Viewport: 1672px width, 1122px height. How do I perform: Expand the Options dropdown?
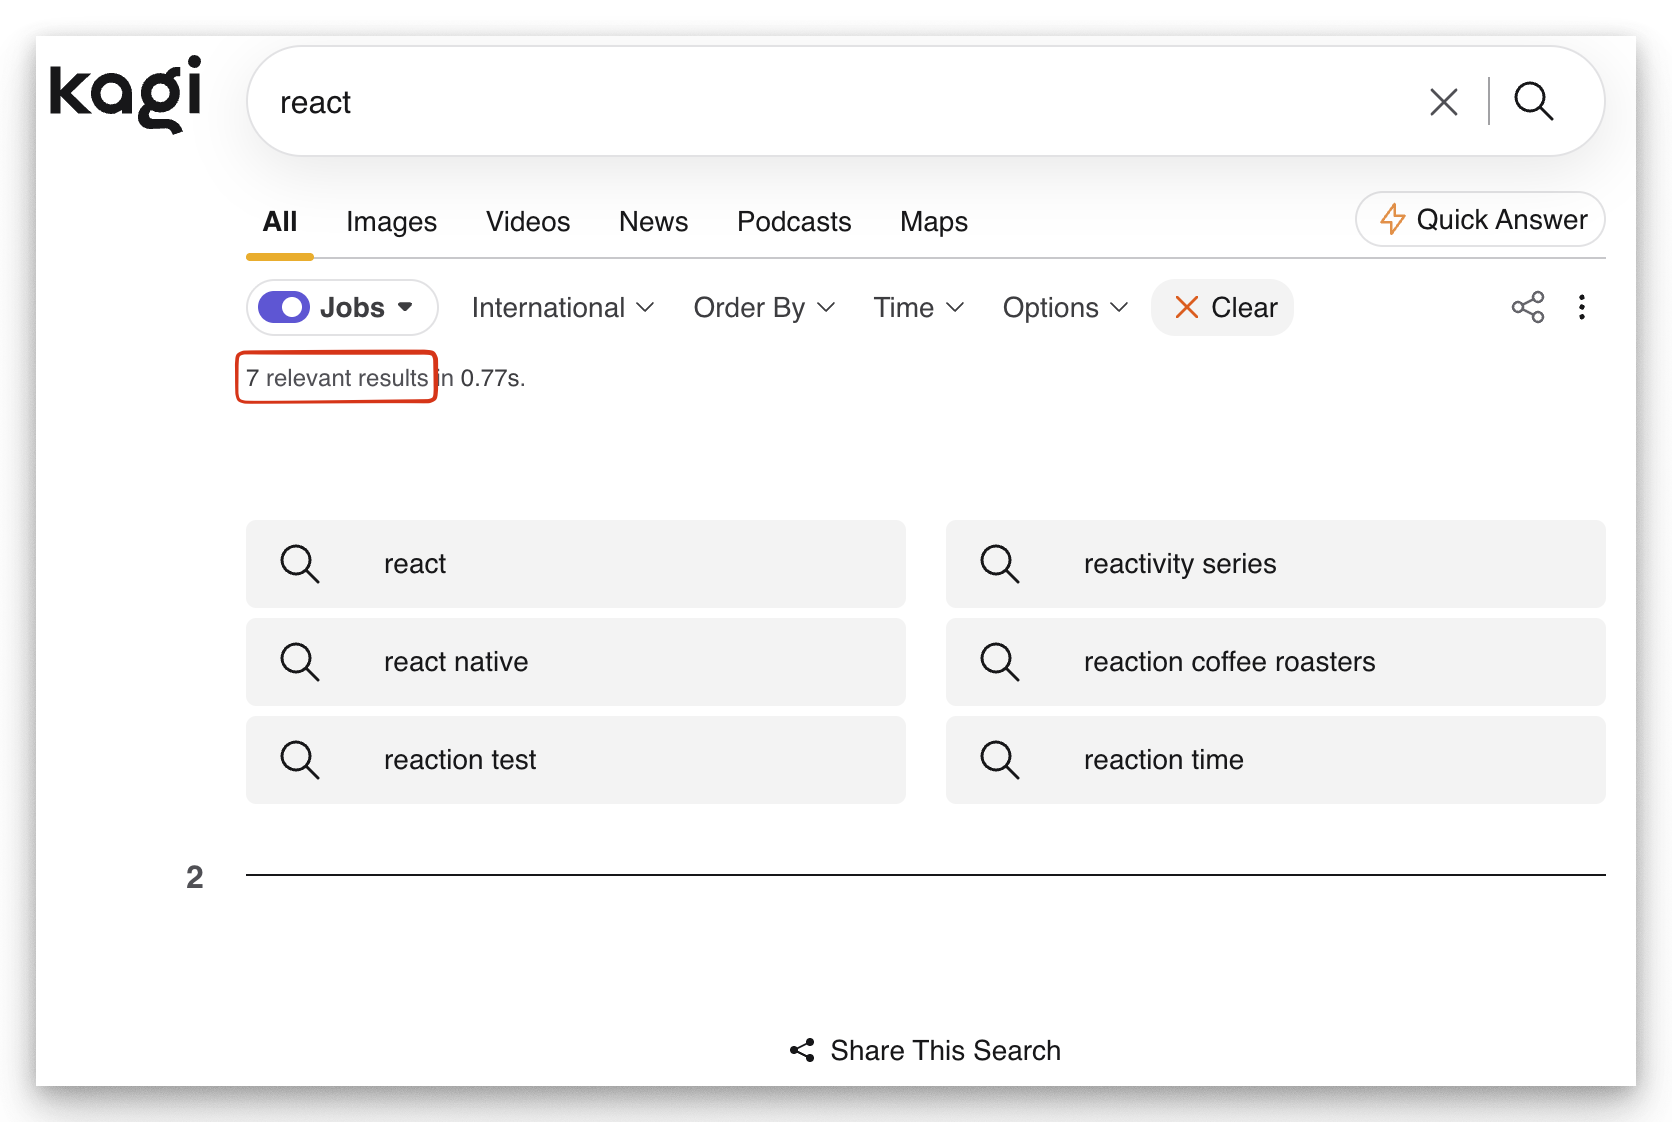(1066, 308)
